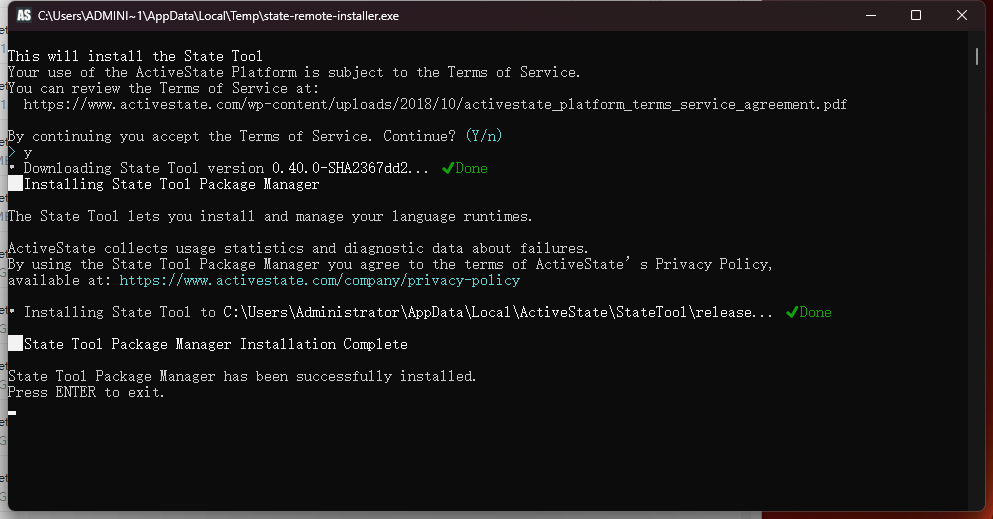Maximize the installer console window
993x519 pixels.
[915, 16]
